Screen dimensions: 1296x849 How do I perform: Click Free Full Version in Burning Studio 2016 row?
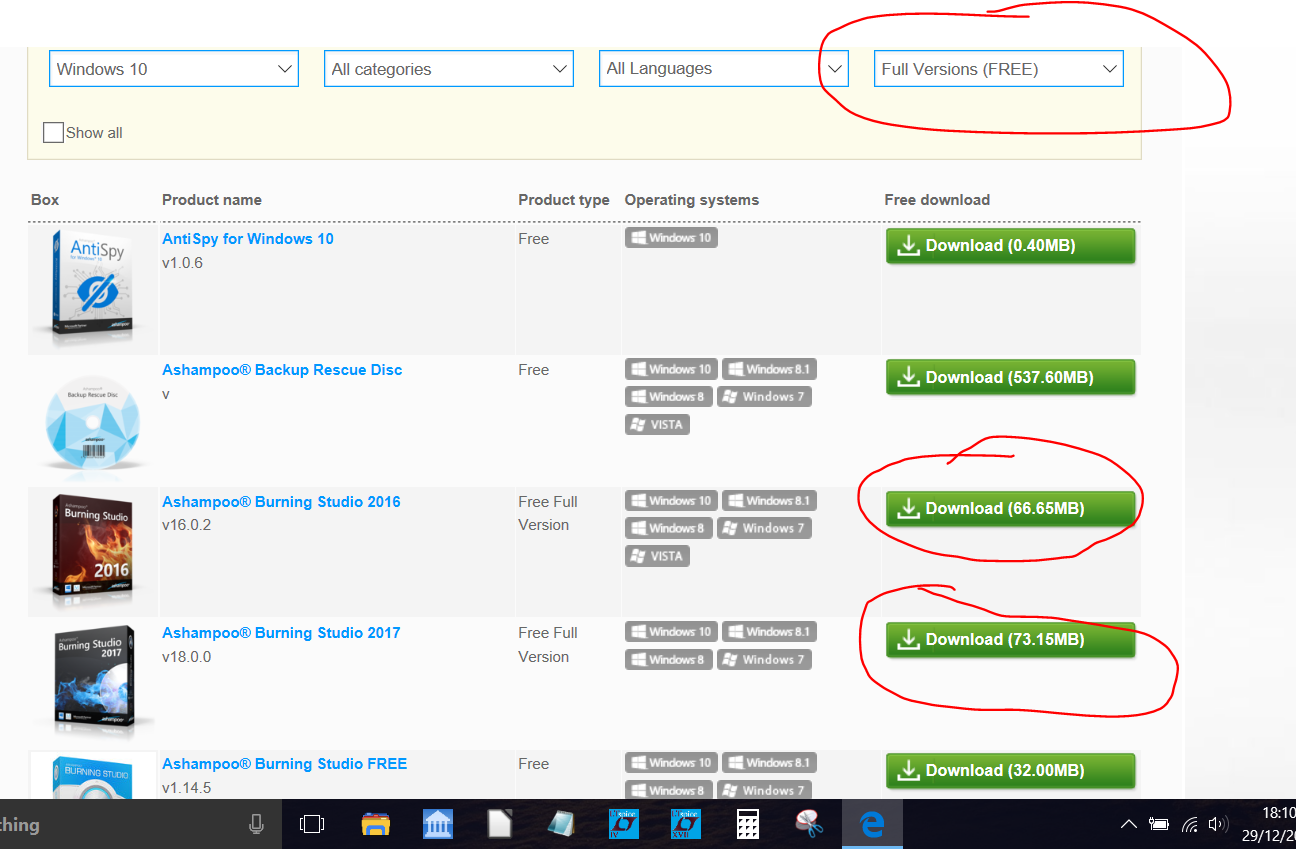pos(548,513)
